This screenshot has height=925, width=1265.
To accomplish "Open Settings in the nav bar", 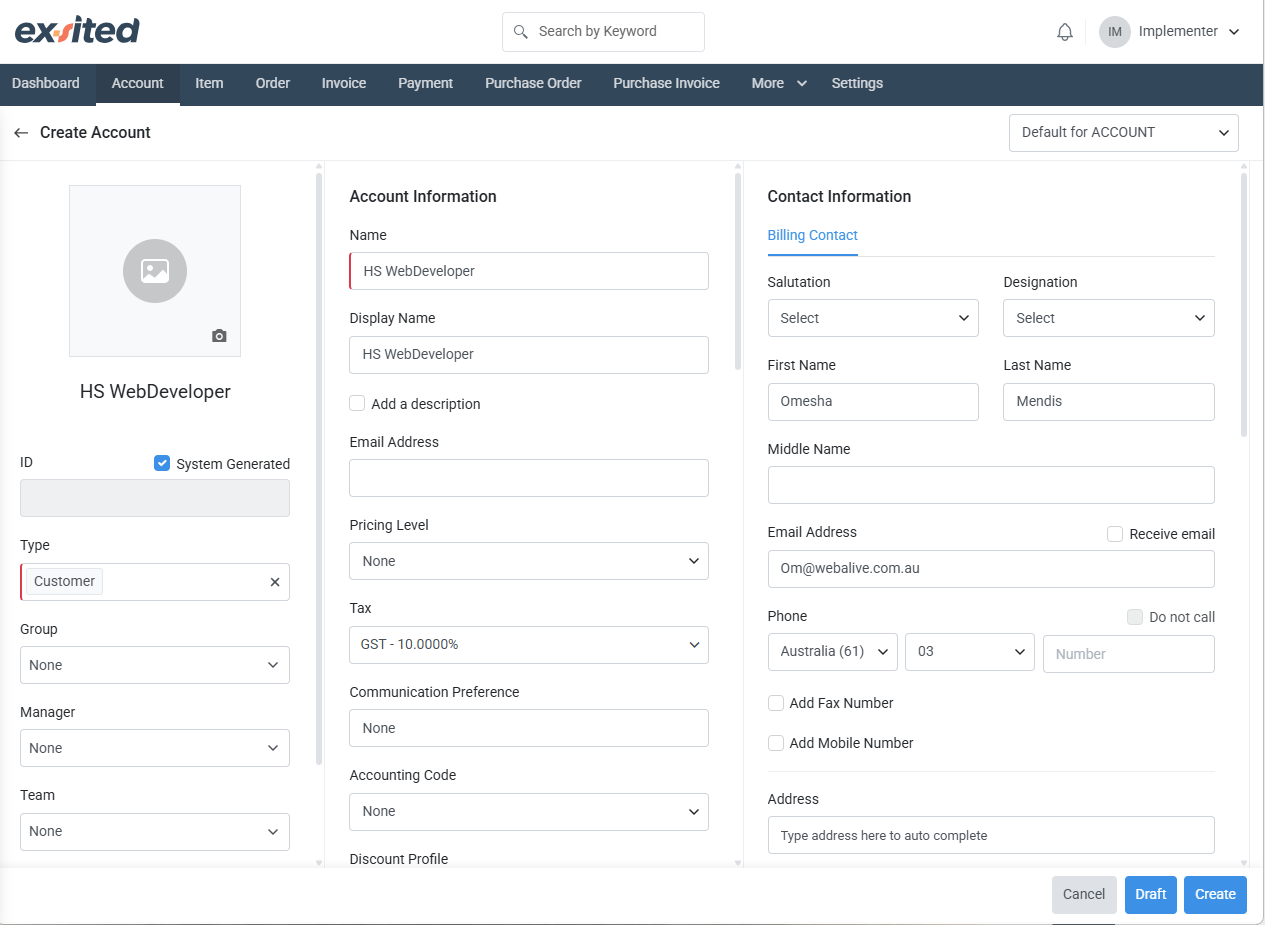I will [x=857, y=84].
